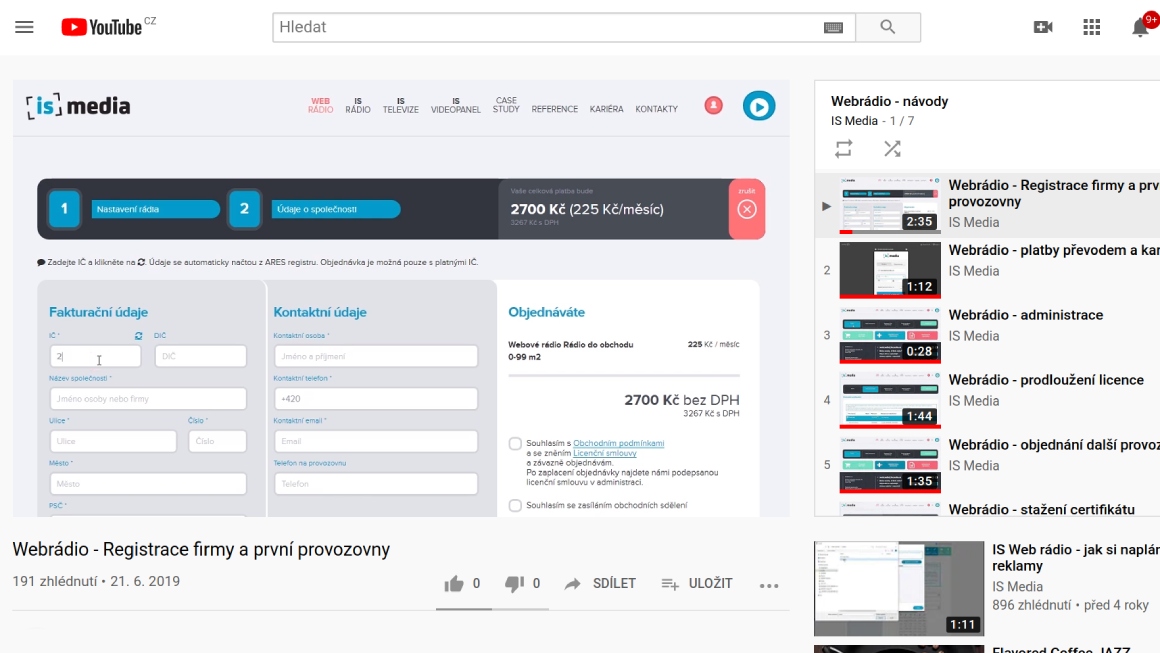Open the create video camera icon
The image size is (1160, 653).
click(1043, 27)
